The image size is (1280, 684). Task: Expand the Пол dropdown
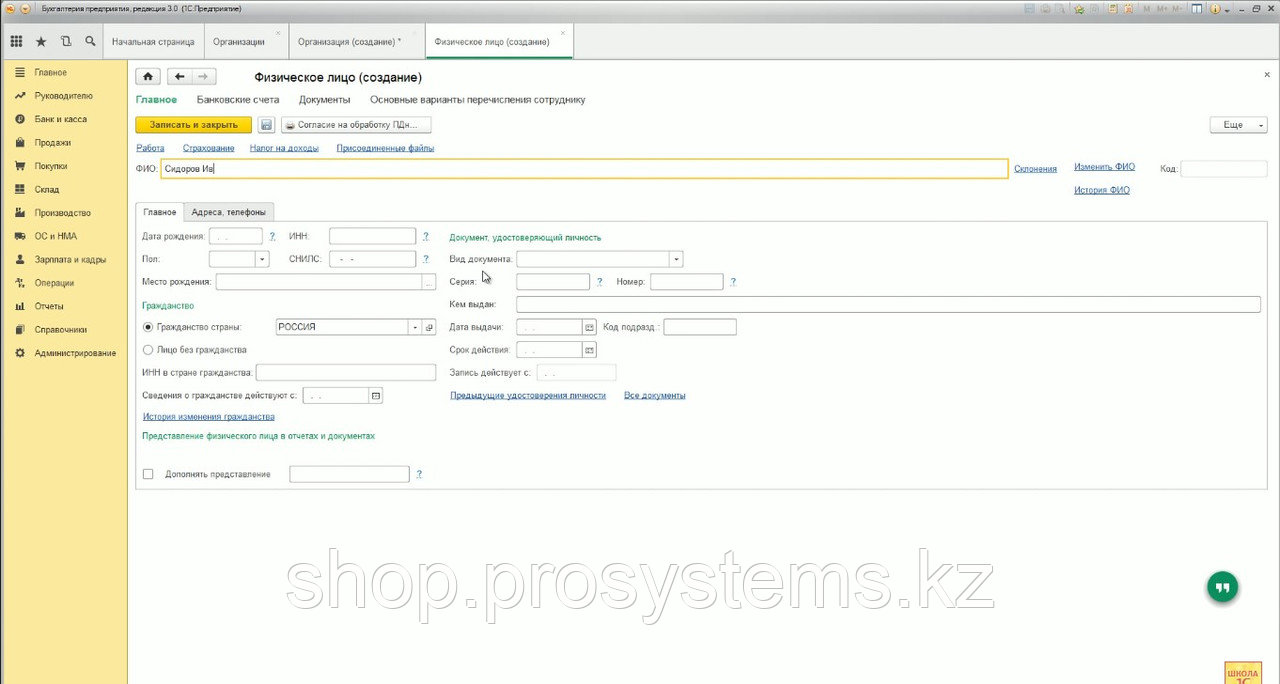click(263, 259)
